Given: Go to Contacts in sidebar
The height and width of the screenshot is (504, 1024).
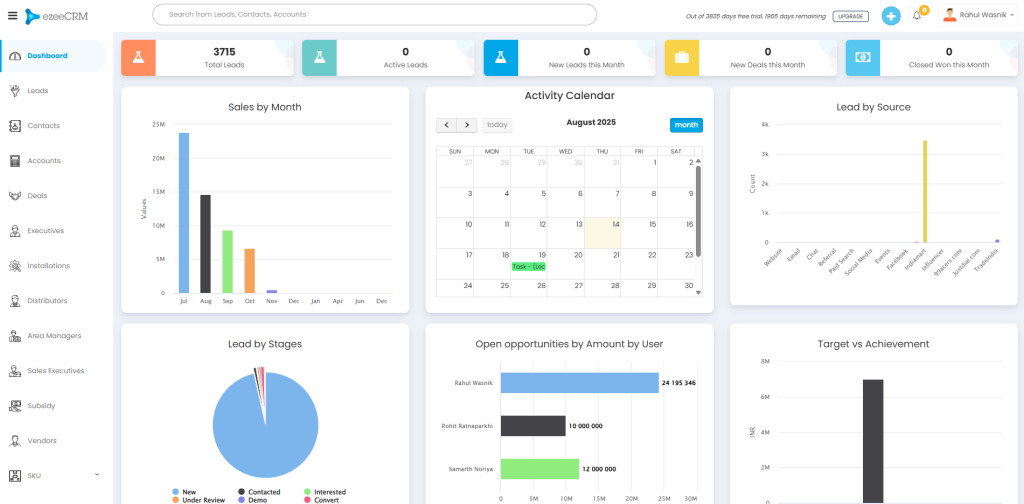Looking at the screenshot, I should pyautogui.click(x=43, y=126).
